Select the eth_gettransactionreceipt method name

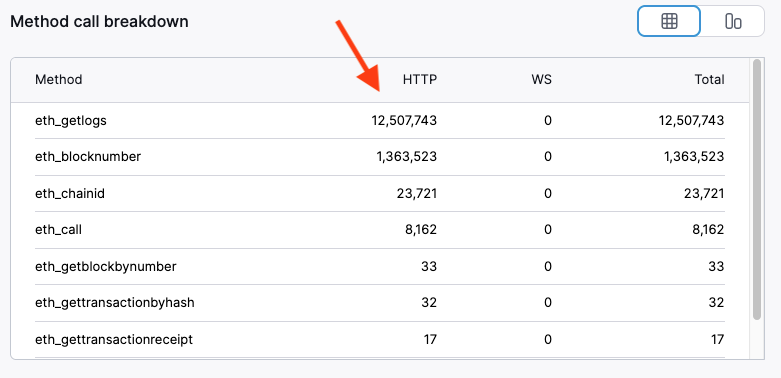click(x=114, y=340)
